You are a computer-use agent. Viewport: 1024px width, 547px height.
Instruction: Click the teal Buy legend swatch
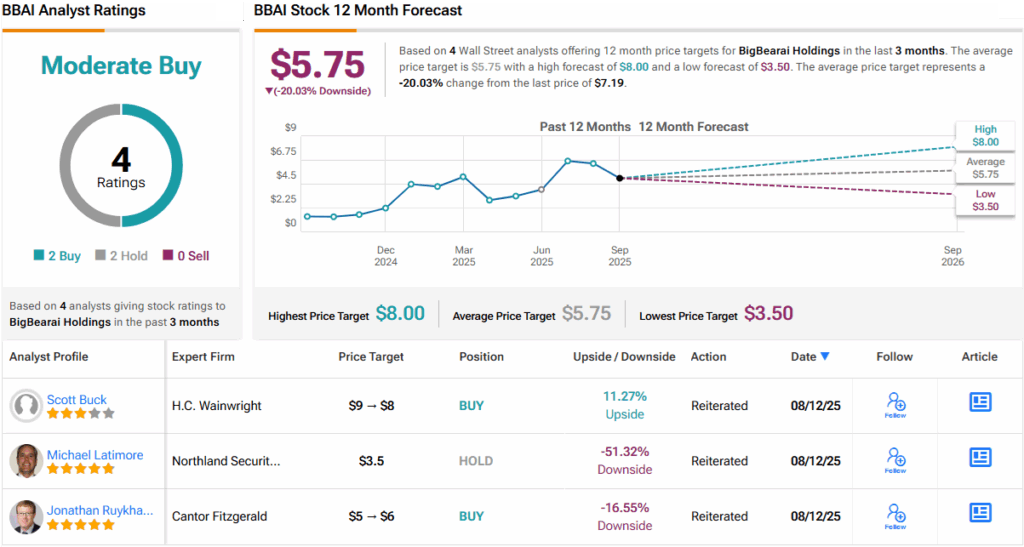click(x=38, y=256)
